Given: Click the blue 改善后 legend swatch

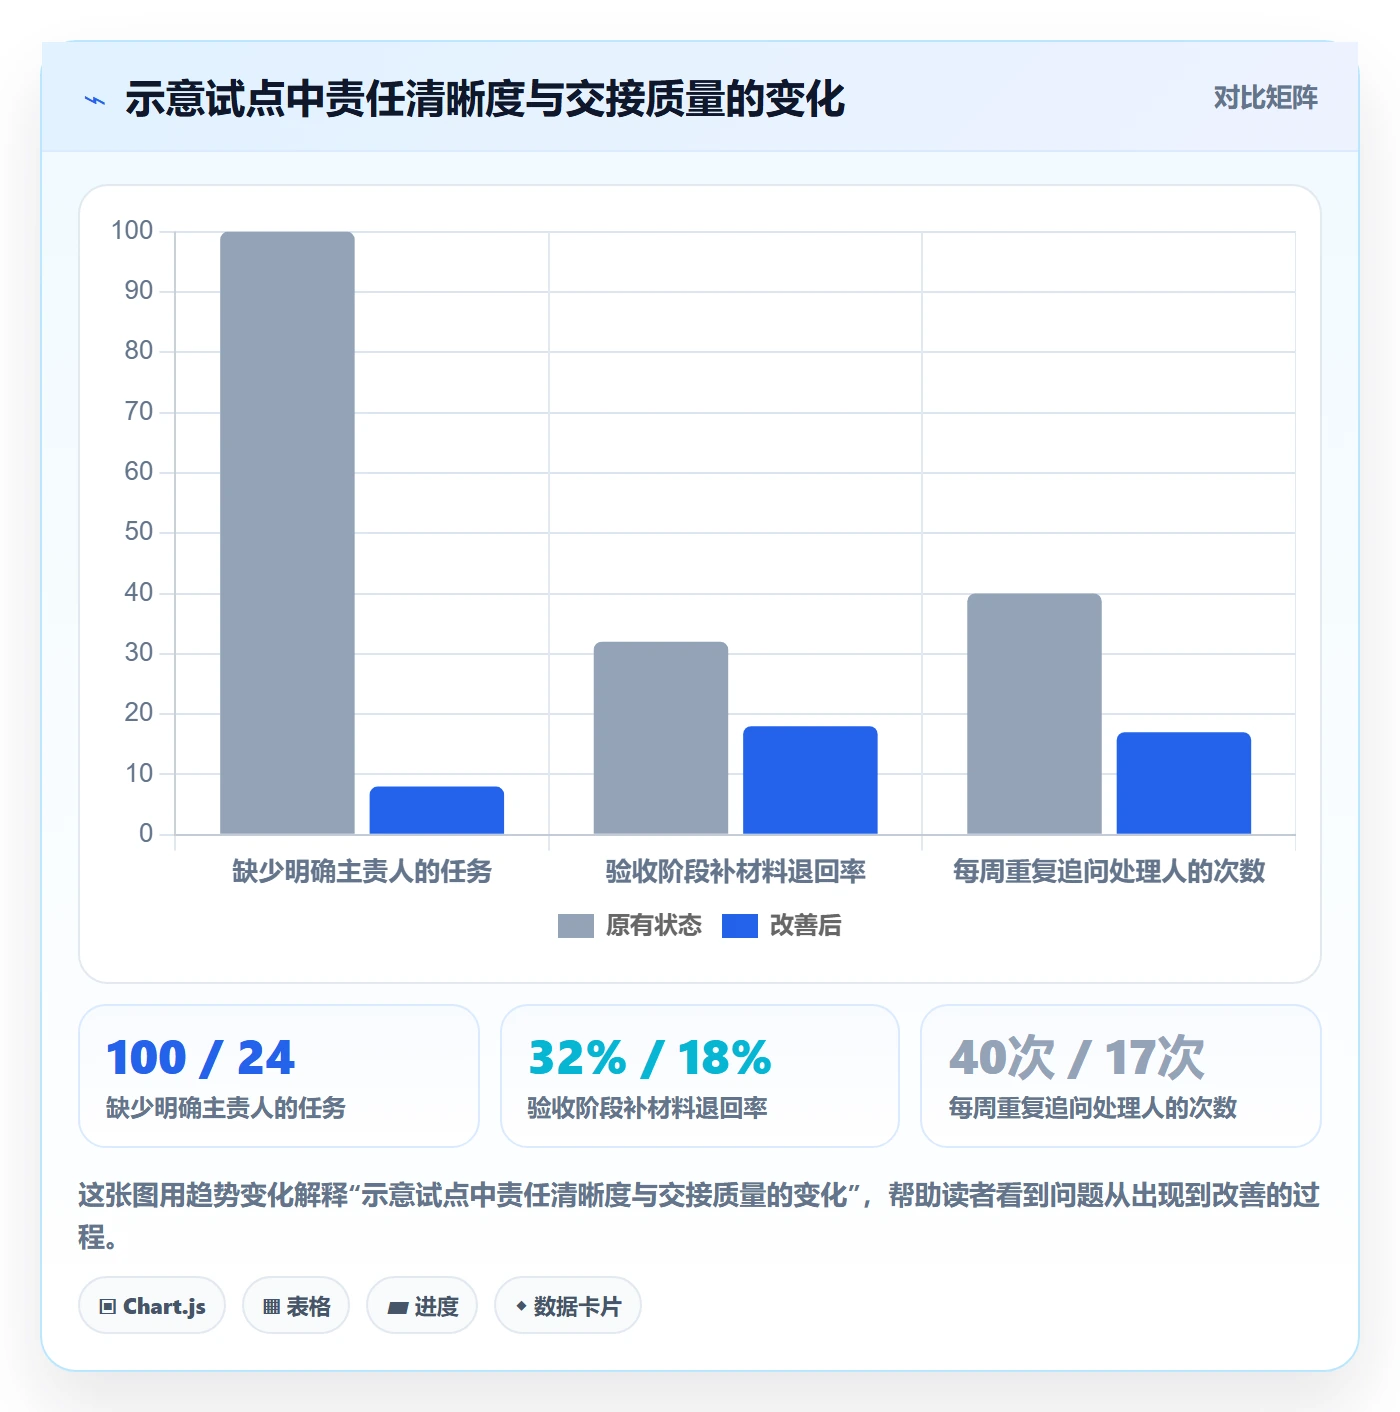Looking at the screenshot, I should point(740,926).
